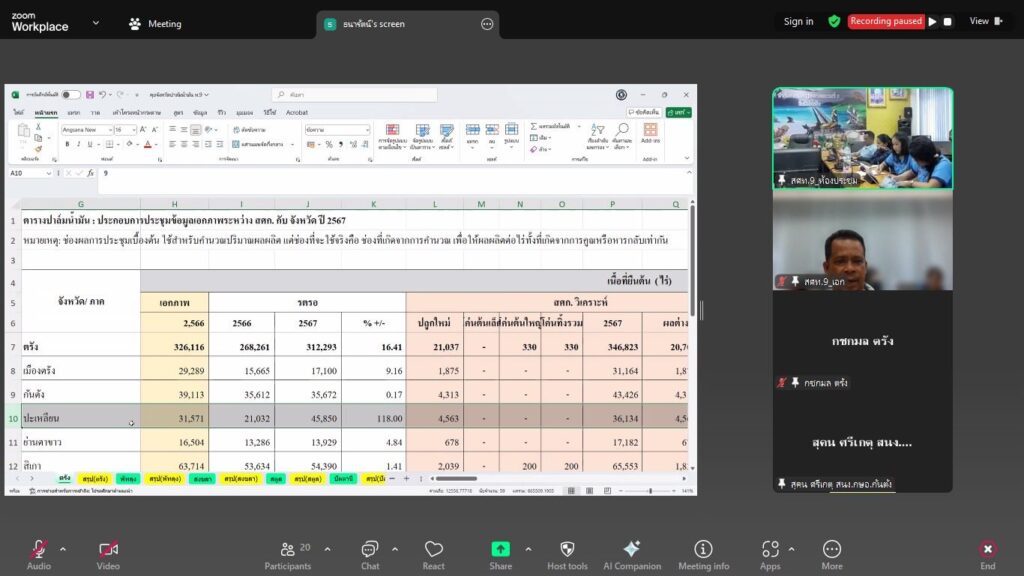Open the View layout menu
This screenshot has width=1024, height=576.
click(984, 22)
